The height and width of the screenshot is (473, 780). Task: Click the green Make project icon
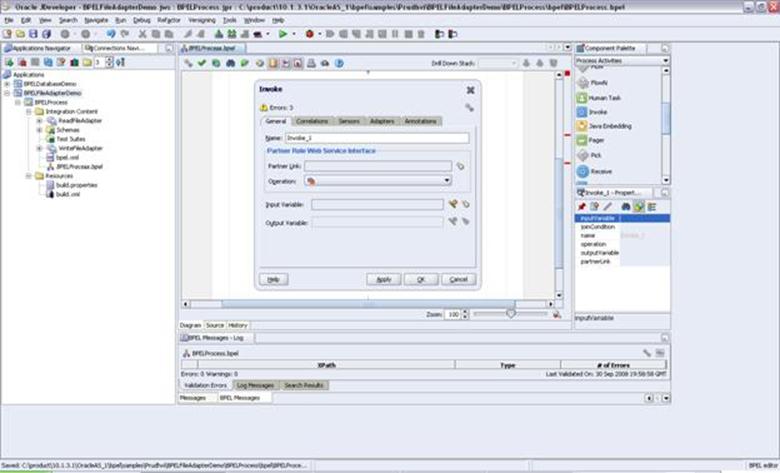218,34
